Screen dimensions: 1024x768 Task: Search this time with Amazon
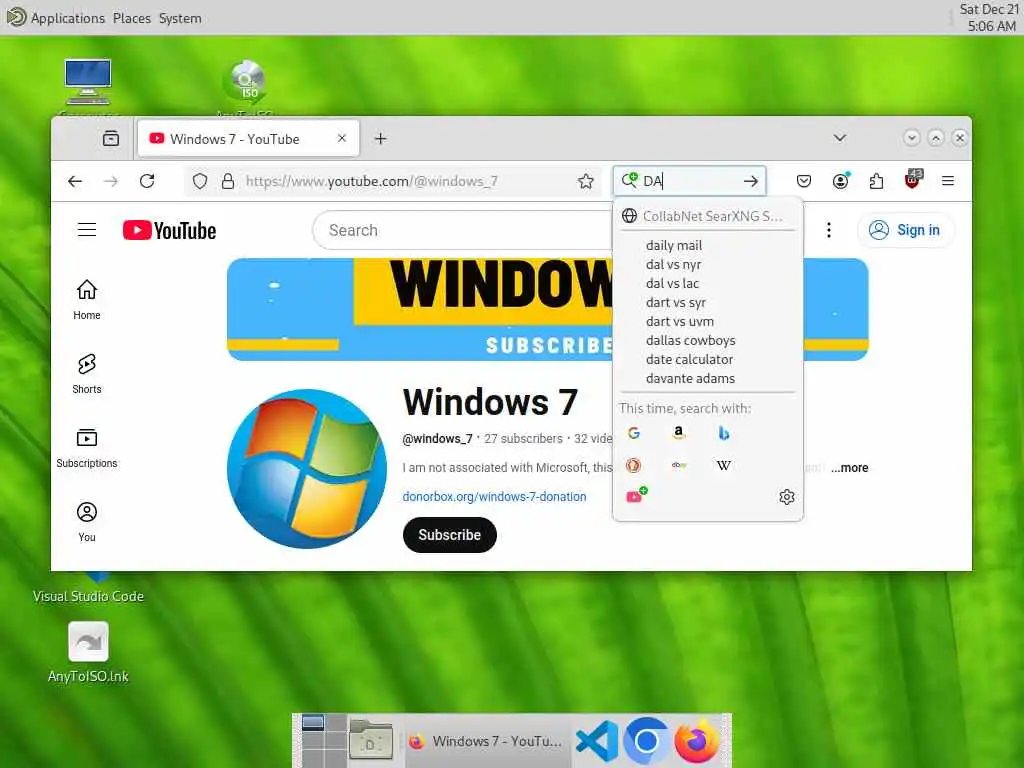[x=679, y=433]
